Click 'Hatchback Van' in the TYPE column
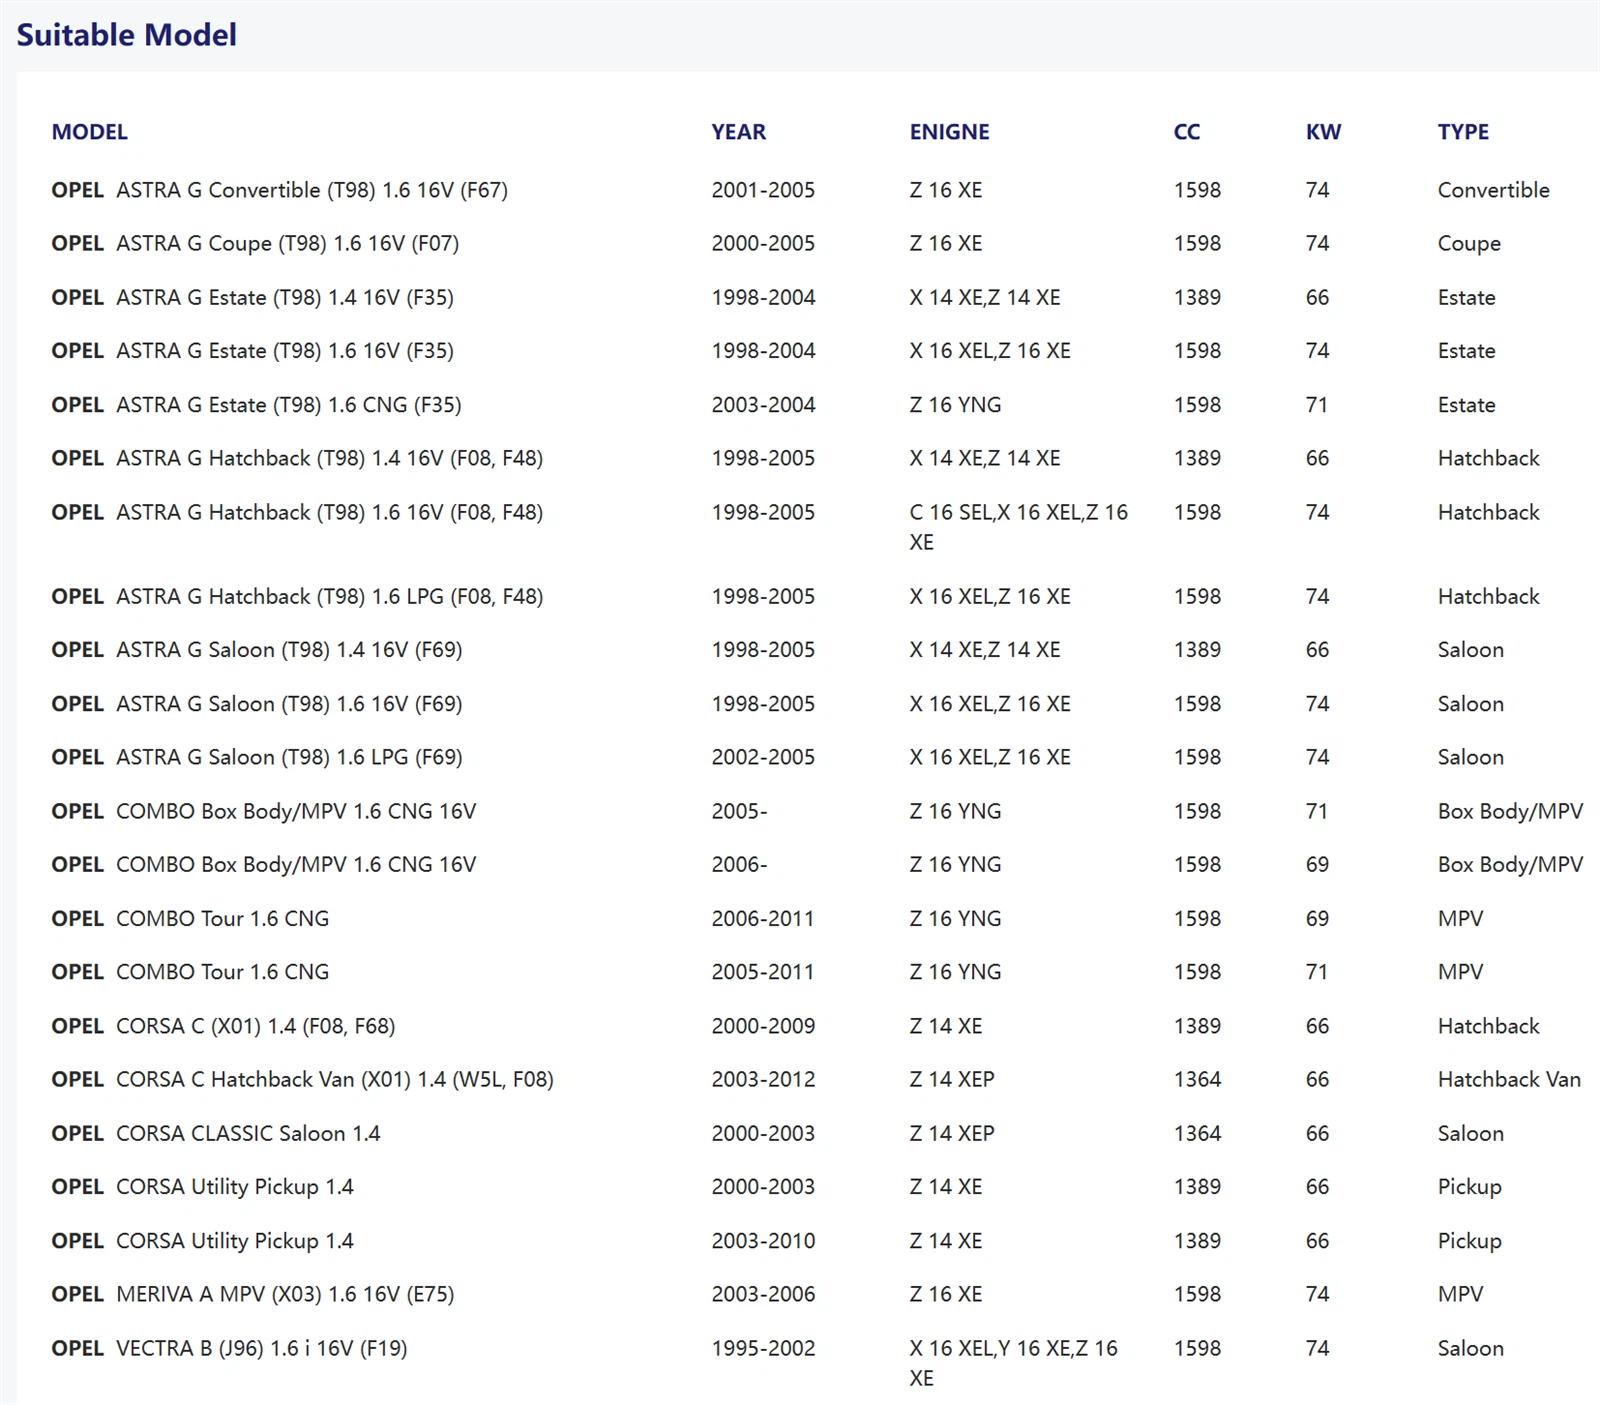This screenshot has height=1405, width=1600. pyautogui.click(x=1509, y=1079)
